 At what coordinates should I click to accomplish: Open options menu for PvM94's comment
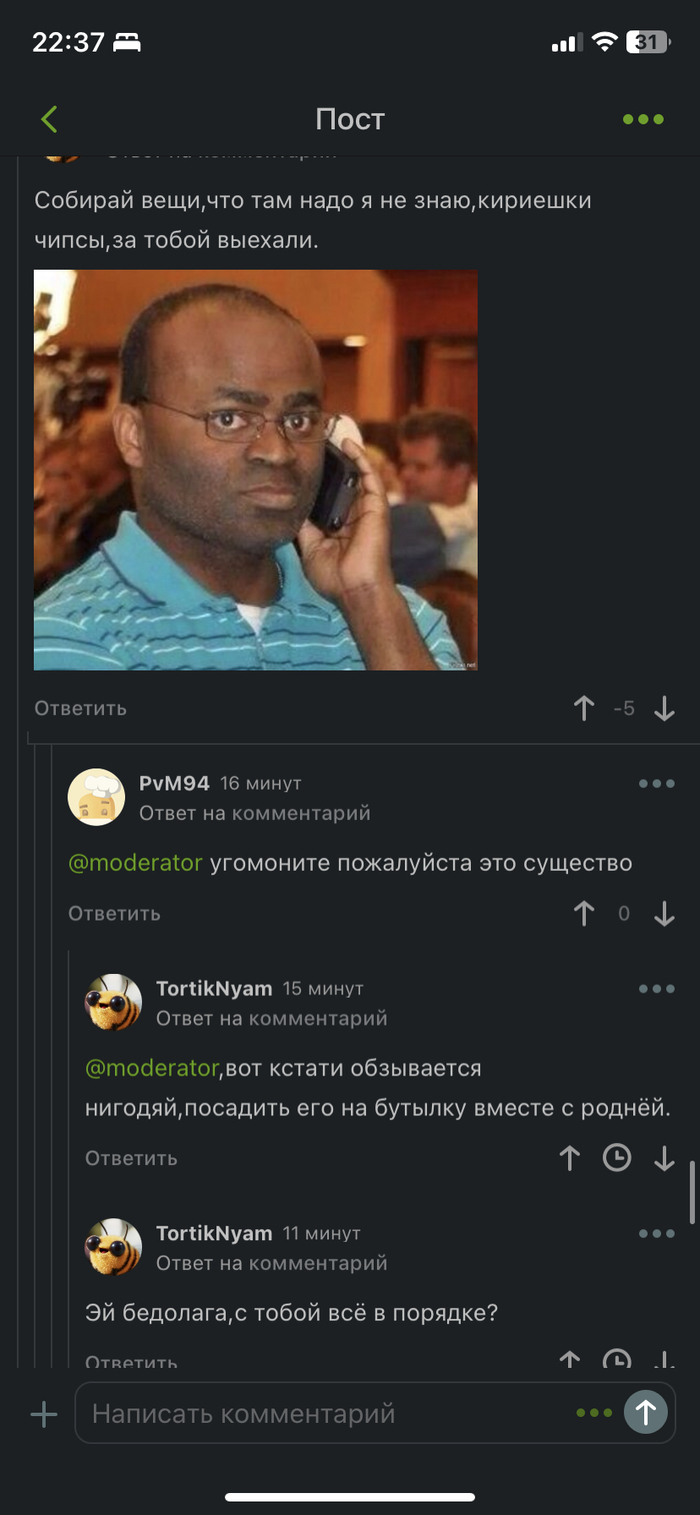pos(657,783)
